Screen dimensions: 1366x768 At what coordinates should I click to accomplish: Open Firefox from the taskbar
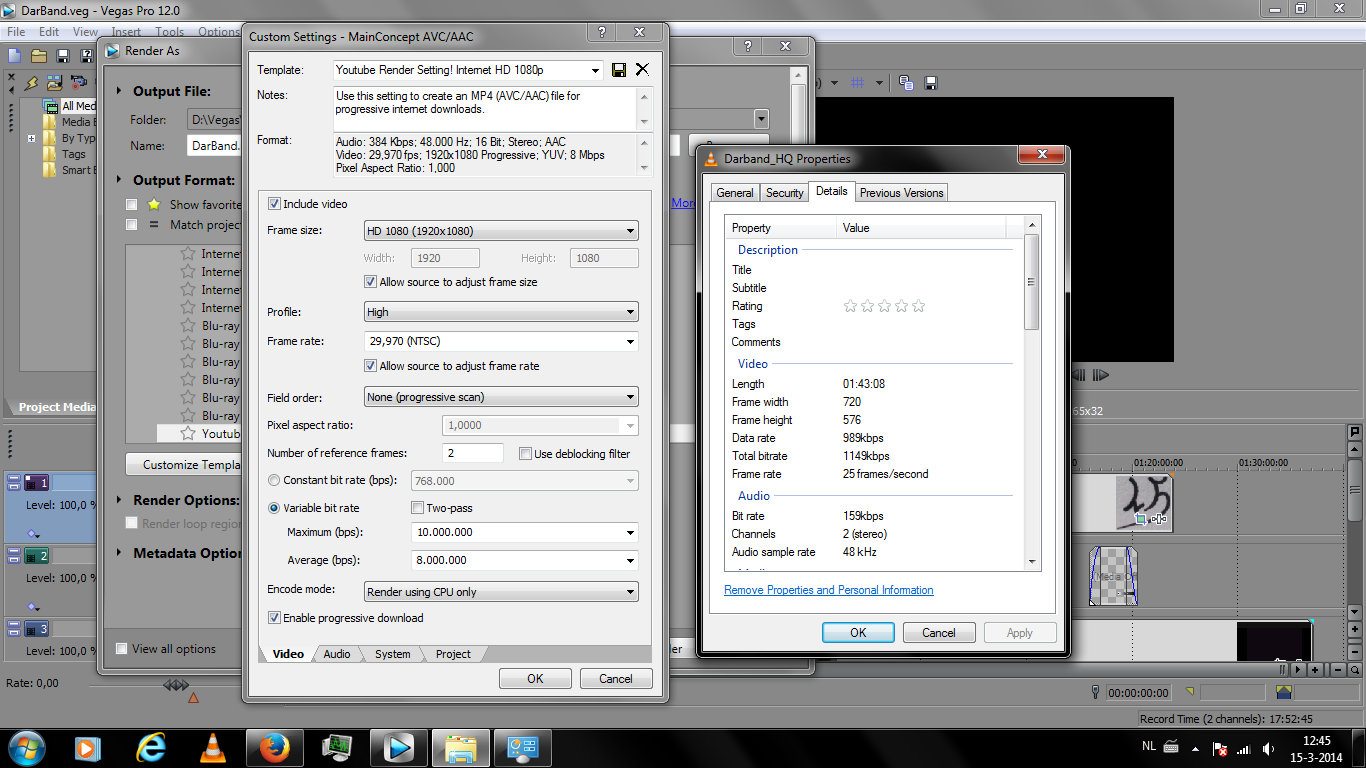273,747
